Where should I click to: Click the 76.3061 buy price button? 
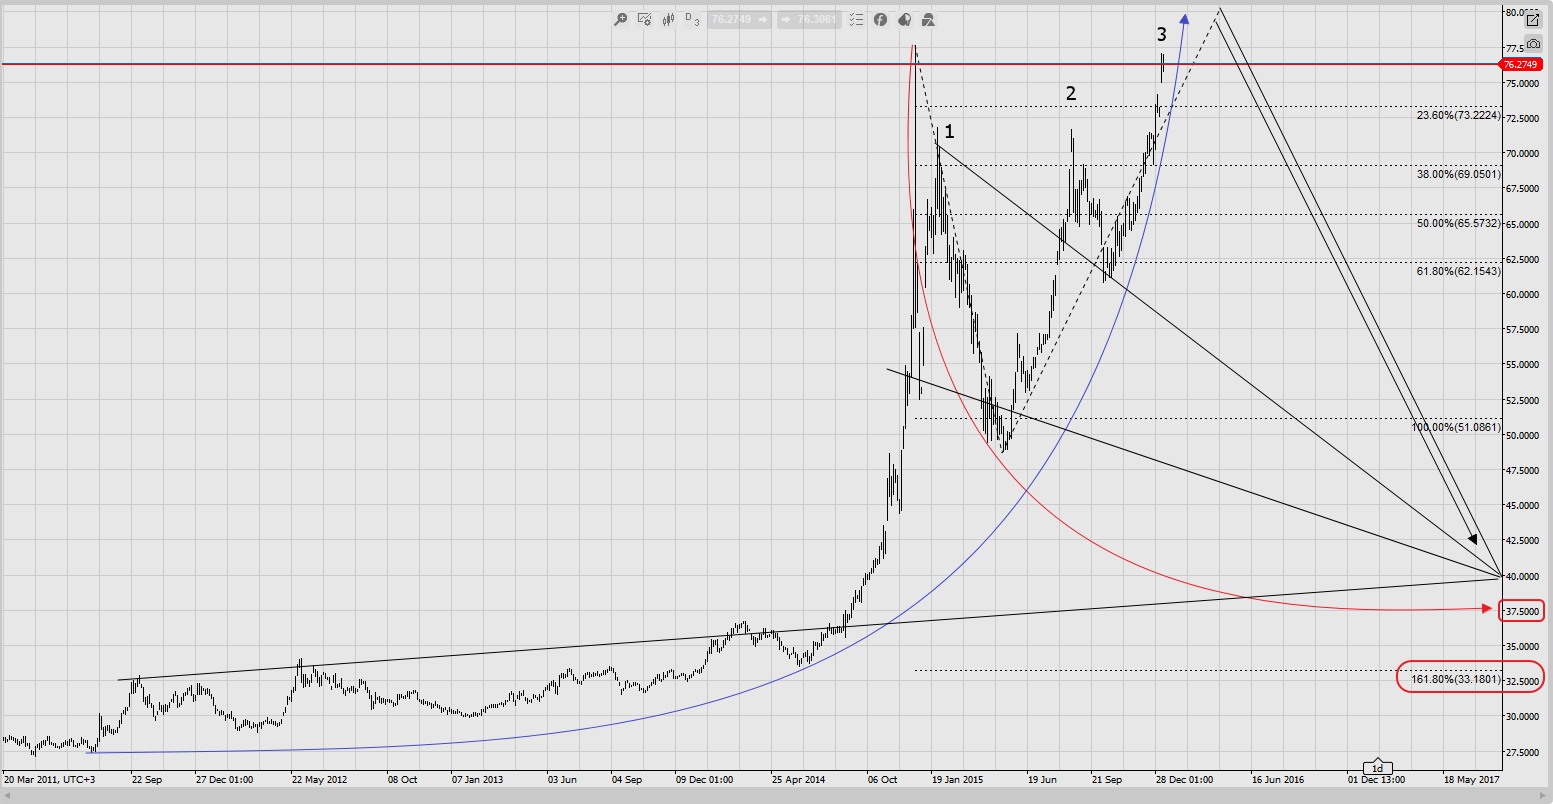pyautogui.click(x=809, y=19)
